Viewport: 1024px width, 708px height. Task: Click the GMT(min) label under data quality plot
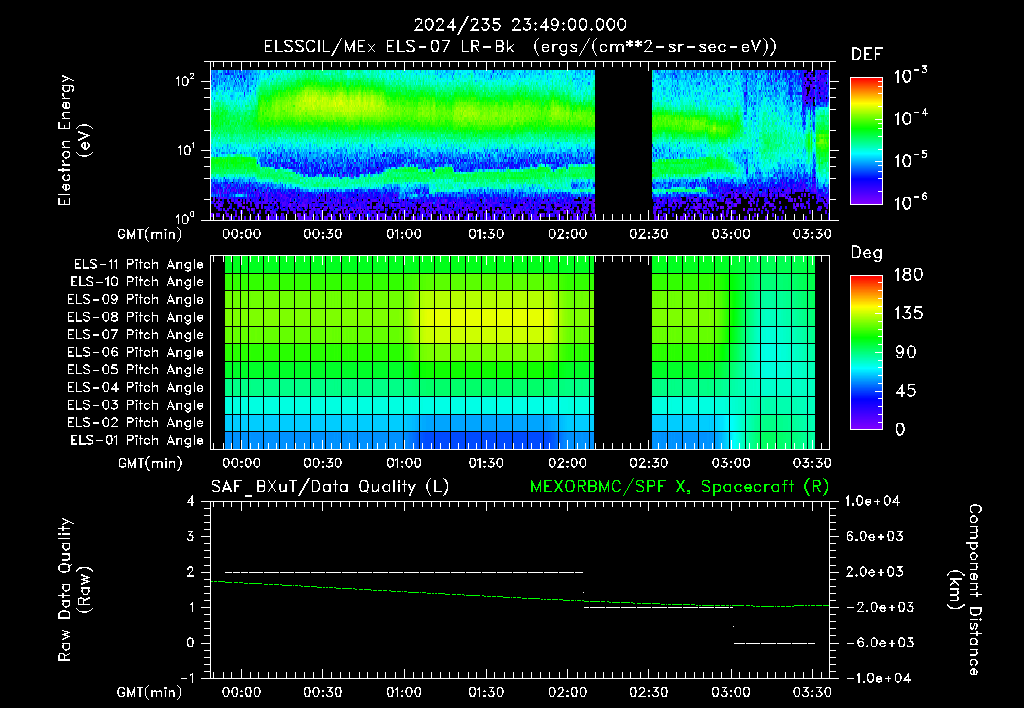coord(150,692)
